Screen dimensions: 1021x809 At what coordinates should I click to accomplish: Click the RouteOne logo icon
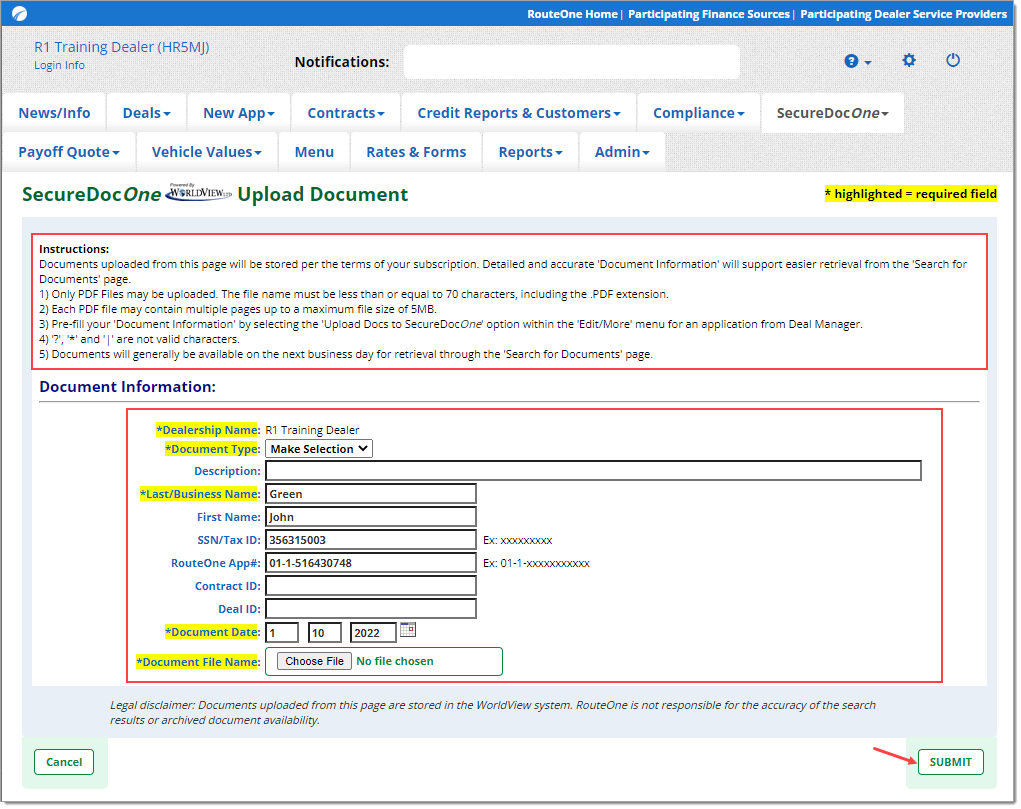pyautogui.click(x=20, y=14)
